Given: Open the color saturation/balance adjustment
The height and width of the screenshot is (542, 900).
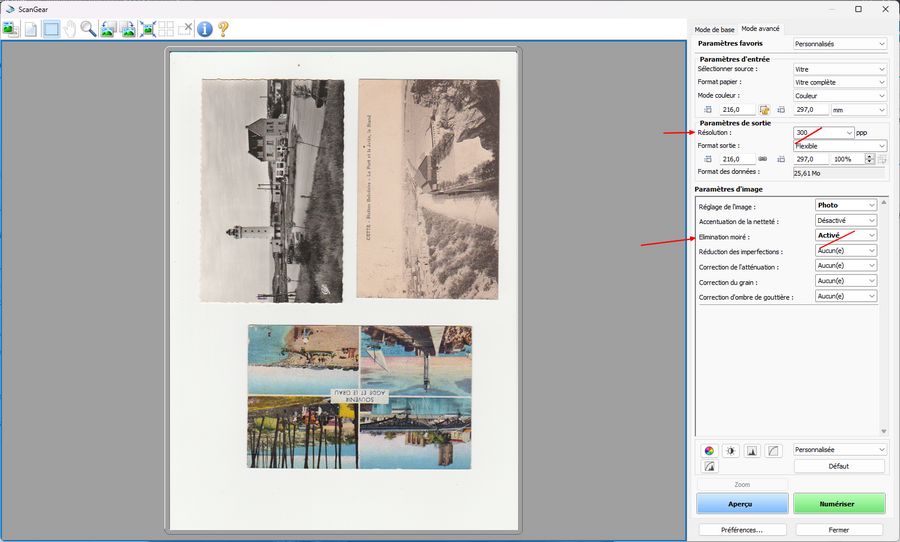Looking at the screenshot, I should click(710, 451).
